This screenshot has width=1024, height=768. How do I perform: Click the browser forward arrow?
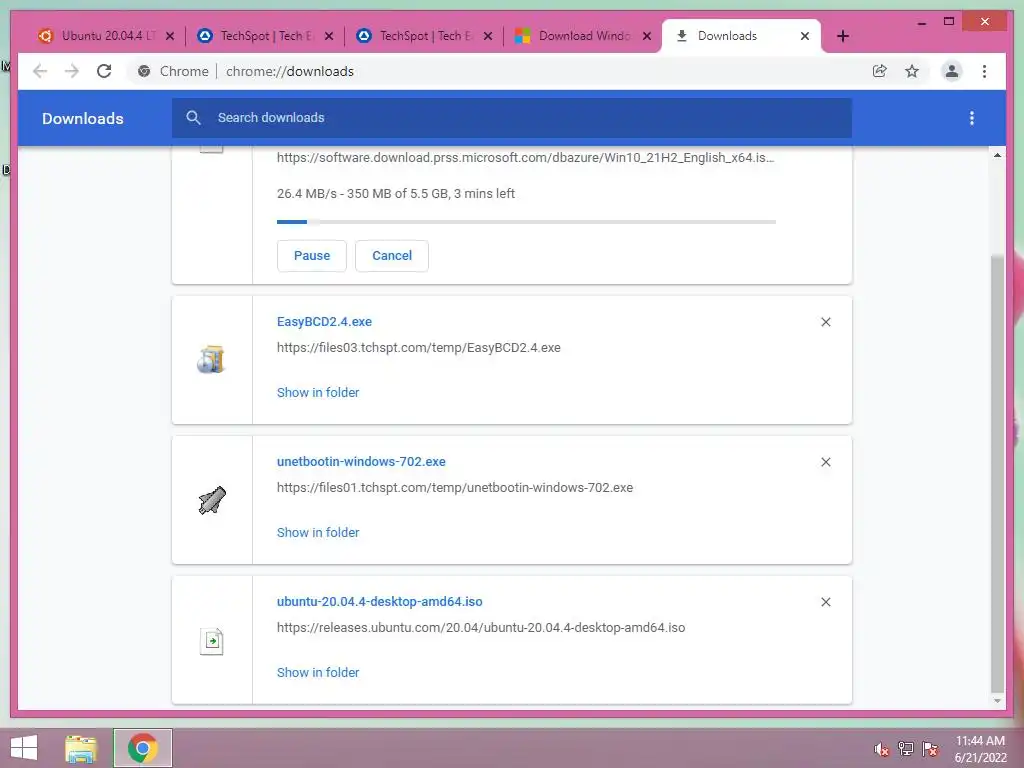pos(72,71)
